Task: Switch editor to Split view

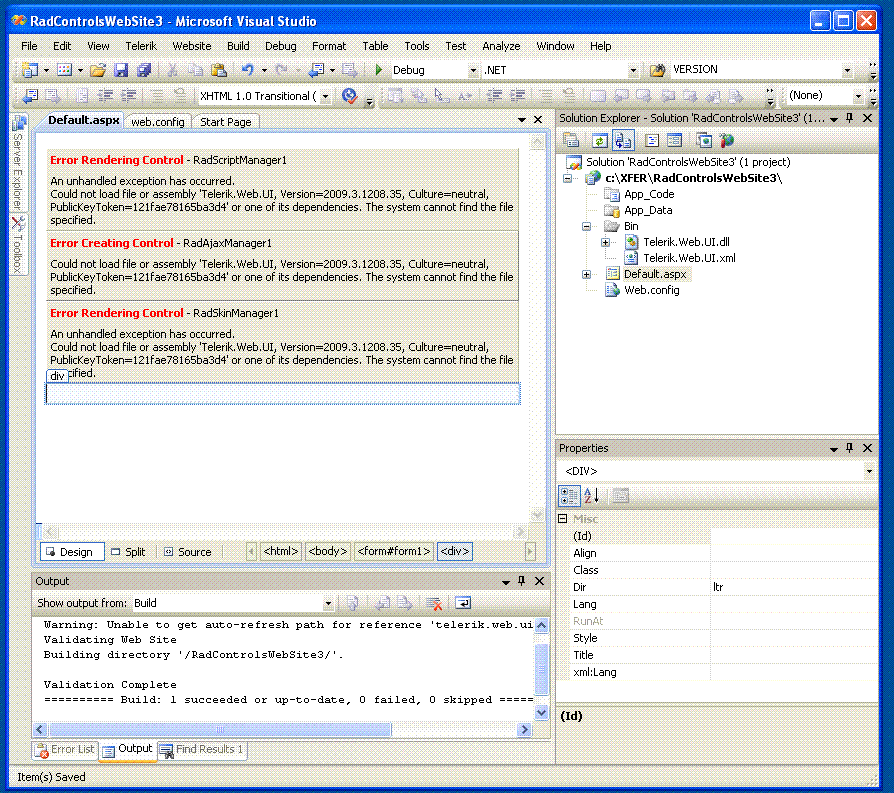Action: click(x=129, y=552)
